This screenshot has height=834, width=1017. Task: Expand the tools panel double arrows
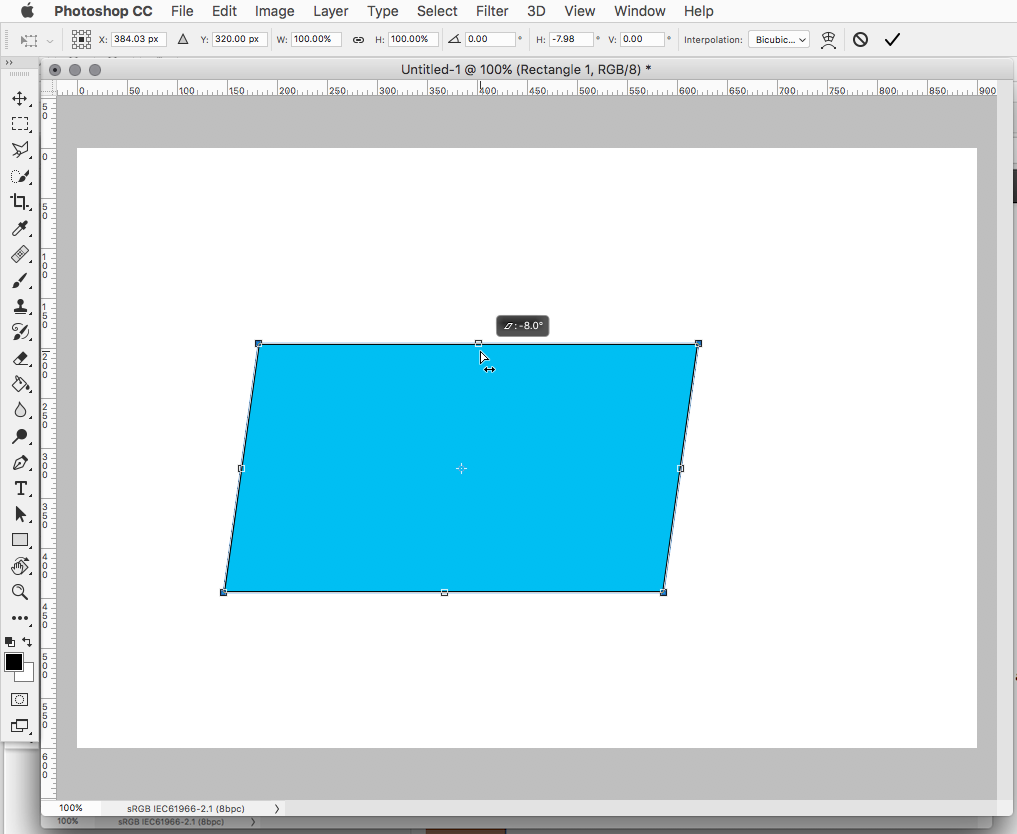point(8,62)
